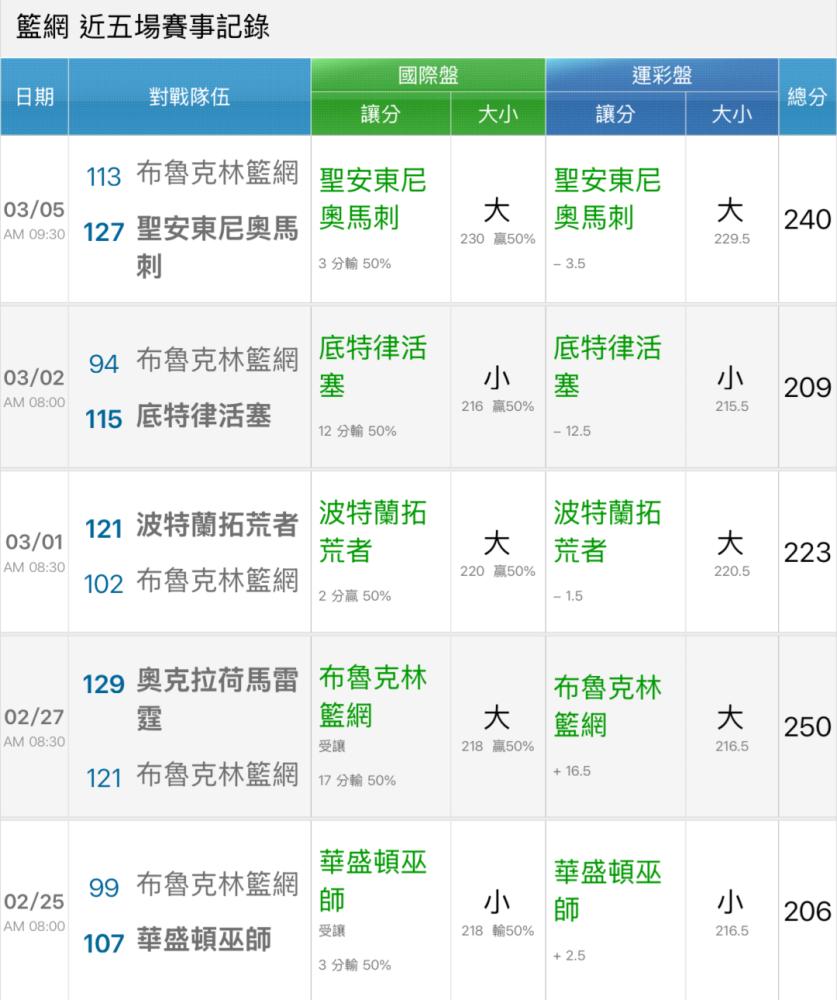Click 底特律活塞 team name in 03/02 matchup

coord(204,416)
